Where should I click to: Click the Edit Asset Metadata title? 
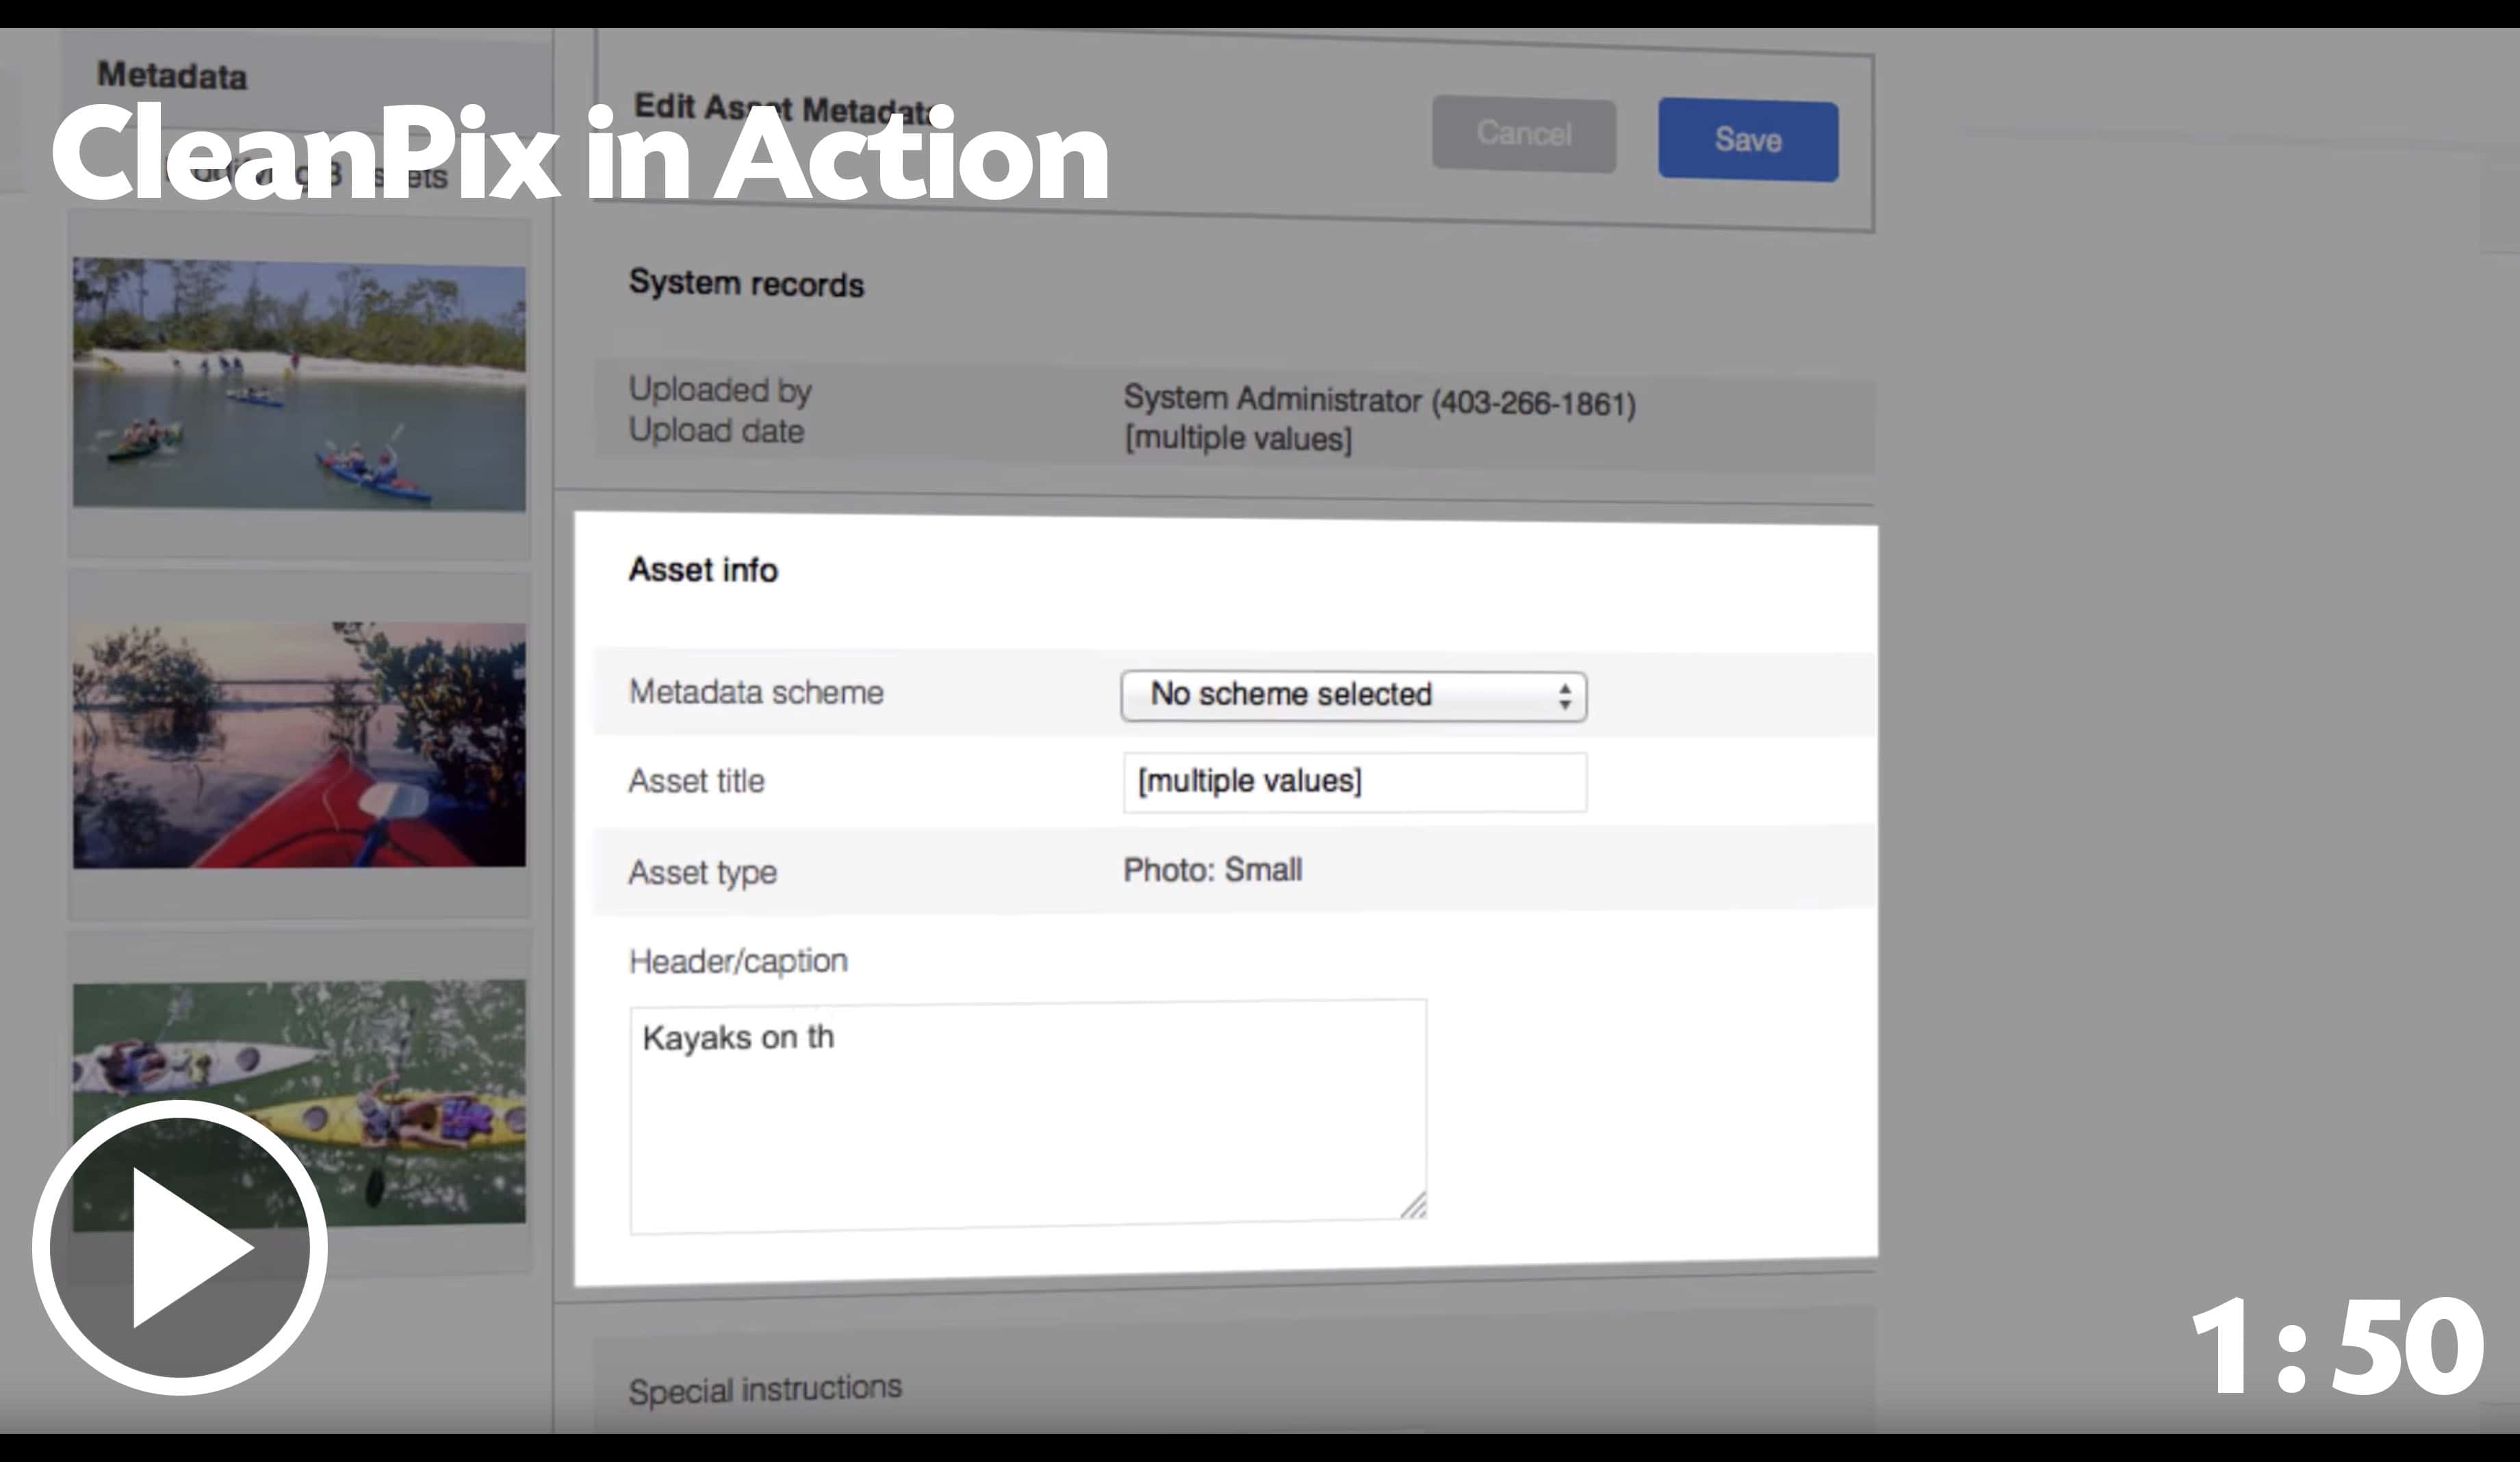[x=784, y=108]
